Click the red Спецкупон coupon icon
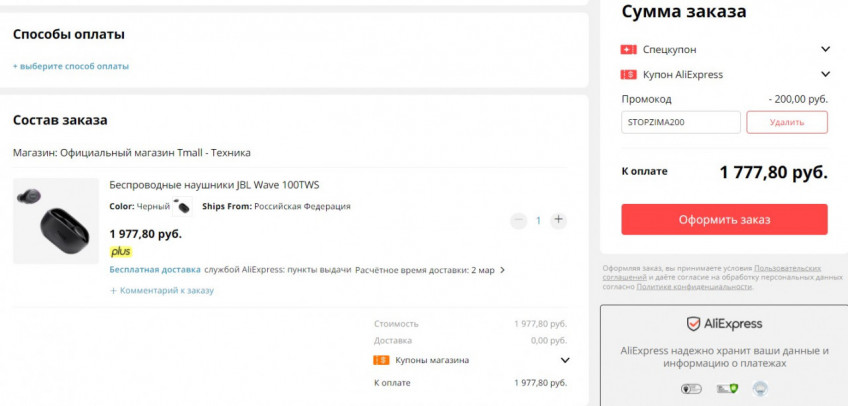The width and height of the screenshot is (848, 406). tap(628, 50)
